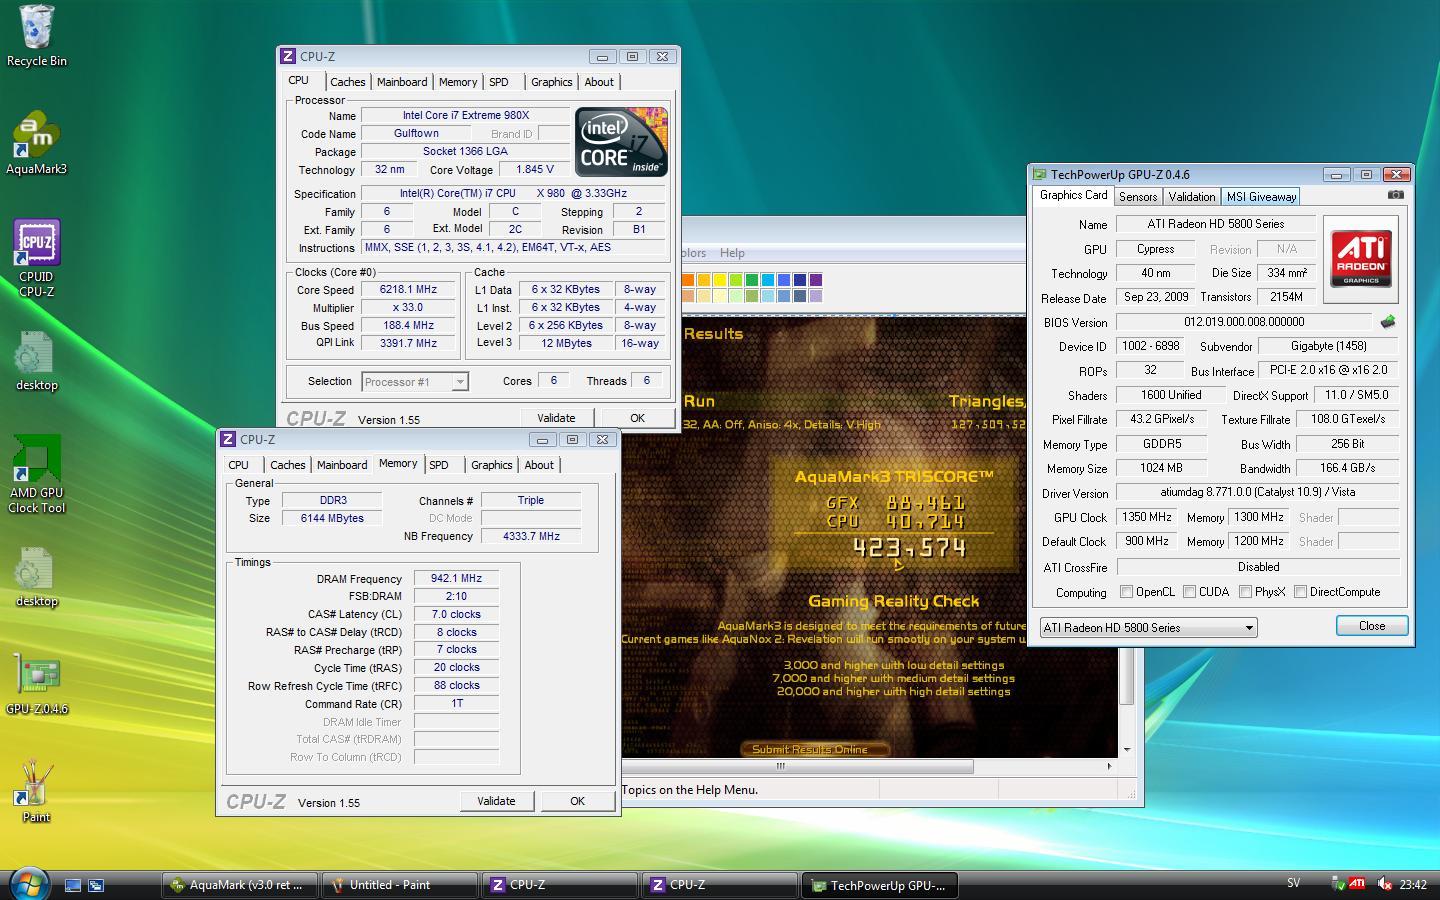Open the Recycle Bin desktop icon
Viewport: 1440px width, 900px height.
click(36, 35)
